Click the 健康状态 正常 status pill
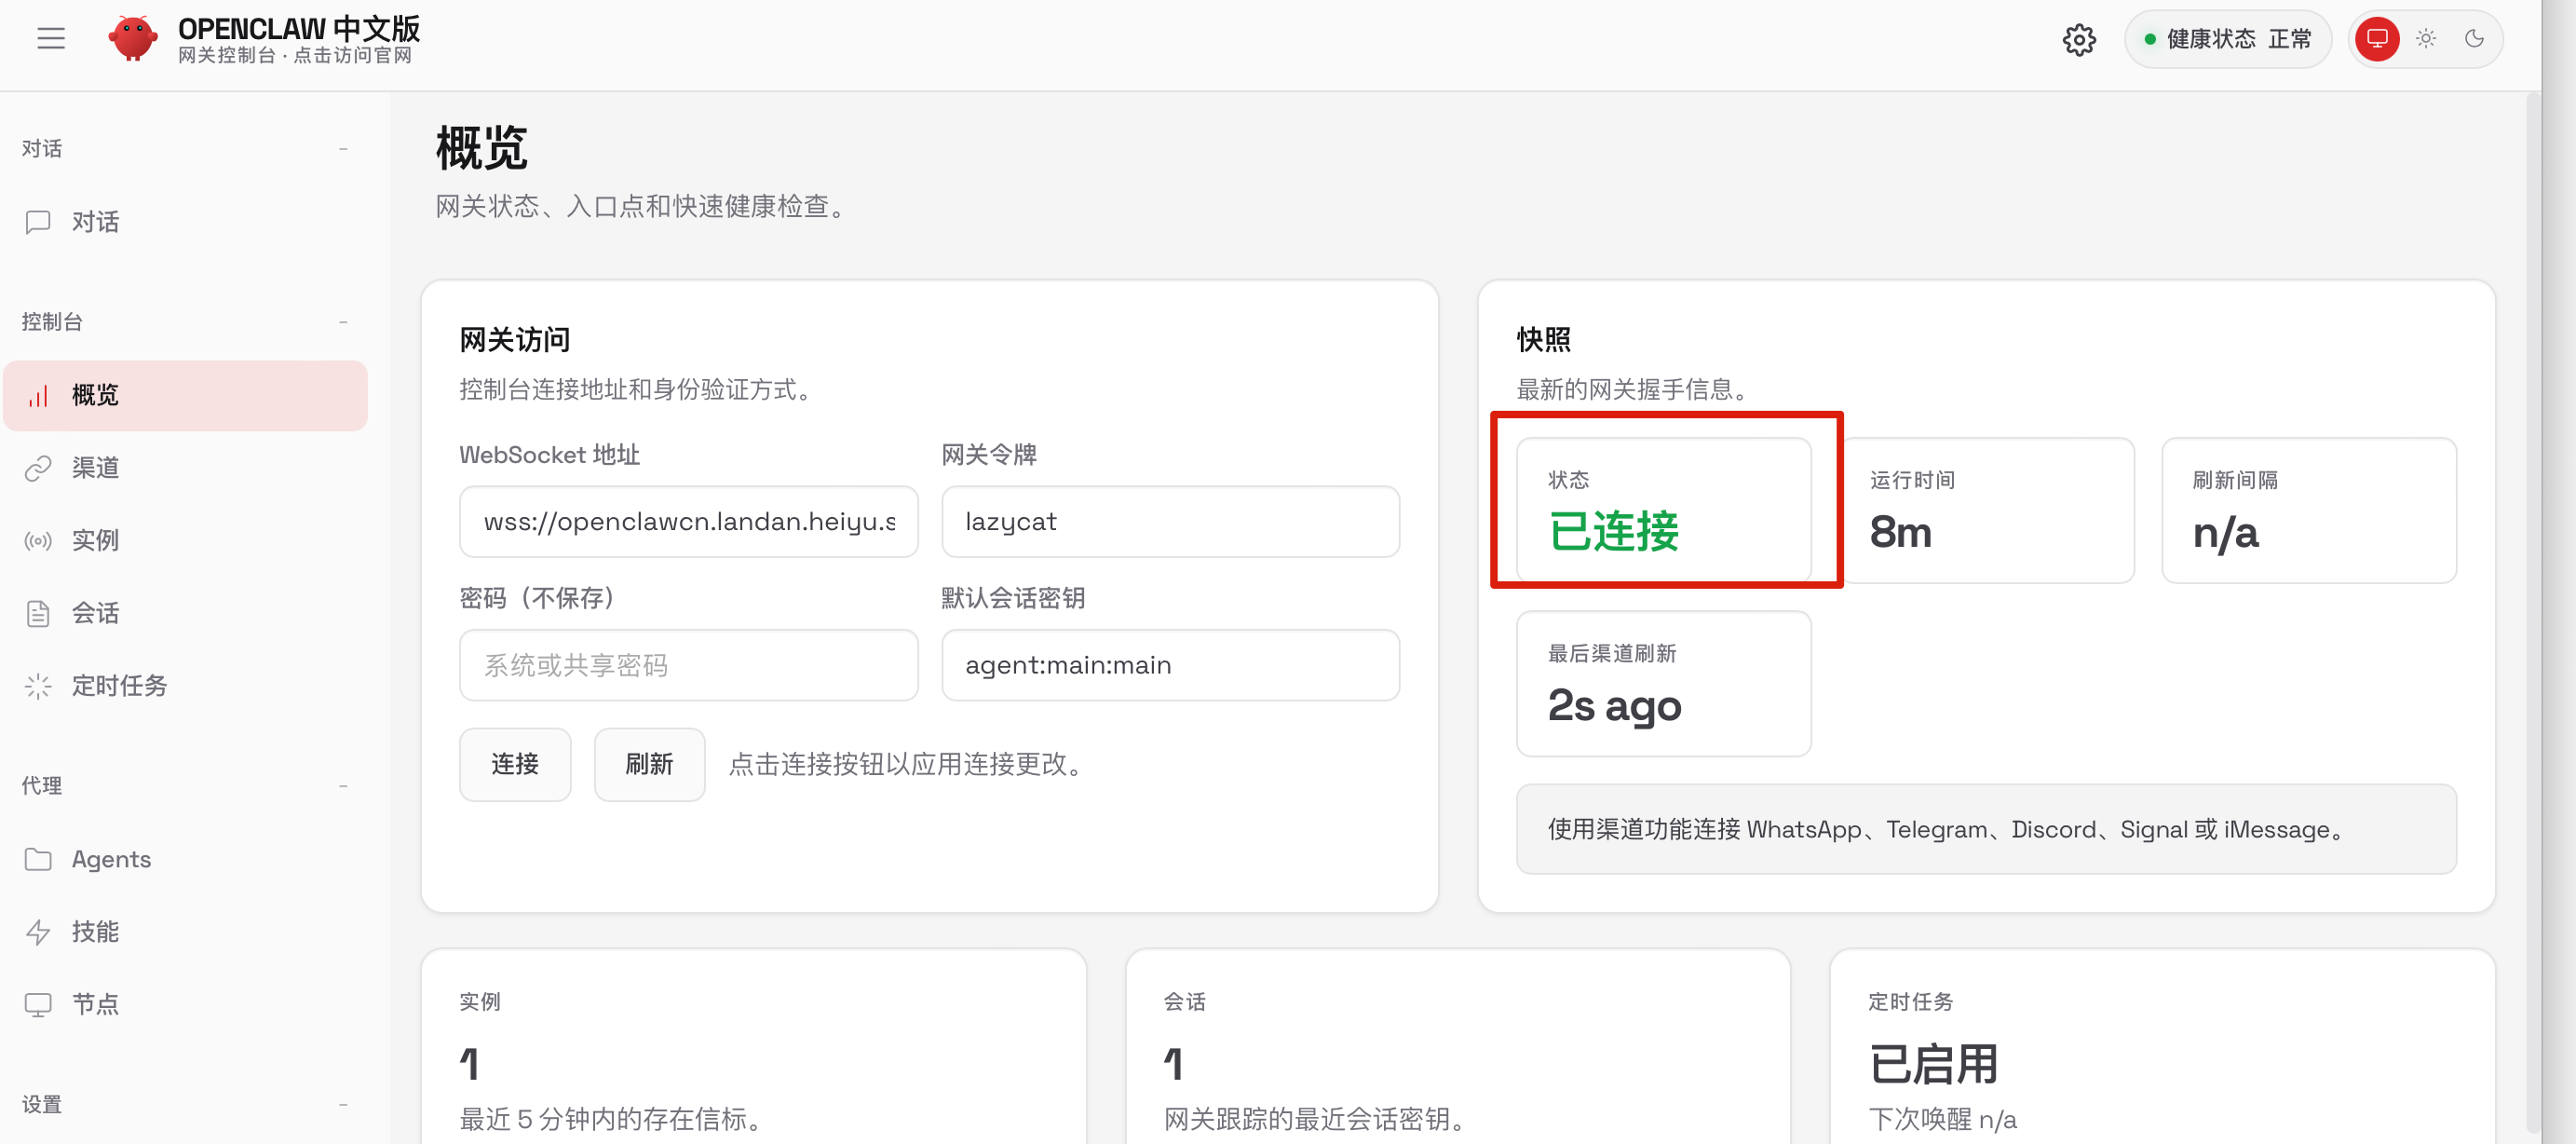The image size is (2576, 1144). (2228, 39)
